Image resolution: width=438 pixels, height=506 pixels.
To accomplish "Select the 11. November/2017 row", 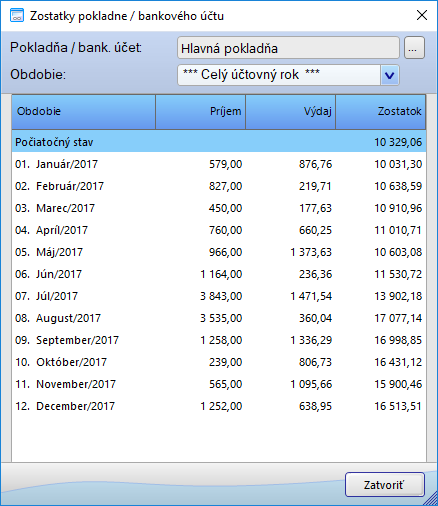I will 219,384.
